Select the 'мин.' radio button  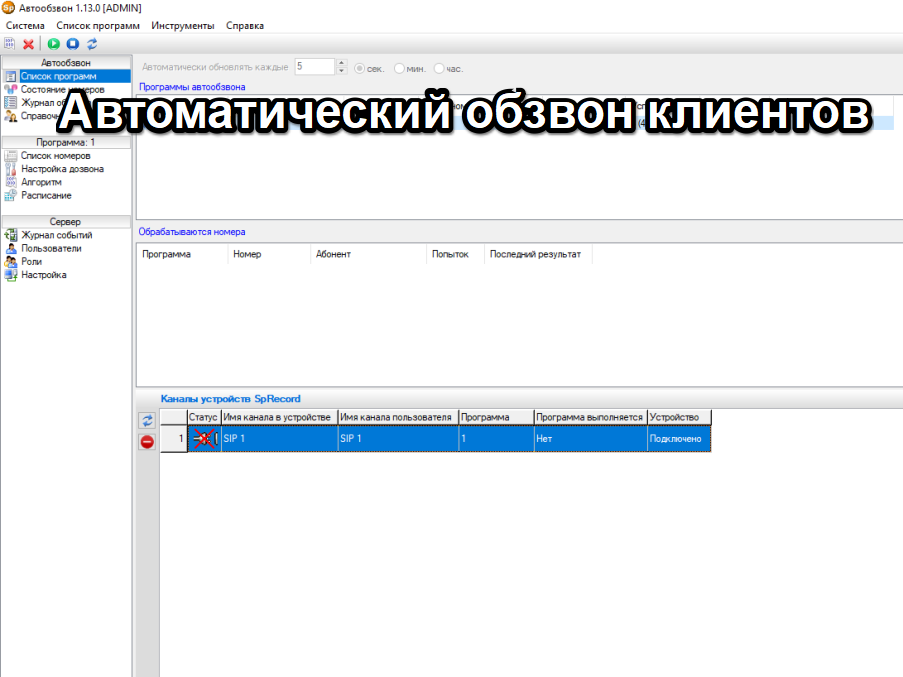pos(400,68)
